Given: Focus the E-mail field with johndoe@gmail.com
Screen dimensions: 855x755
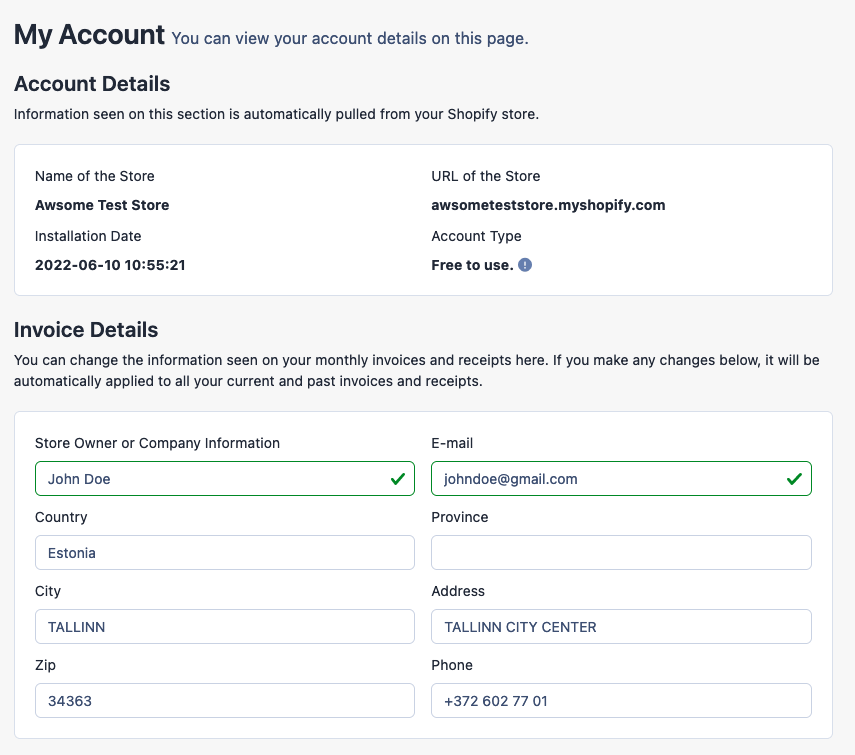Looking at the screenshot, I should [621, 479].
